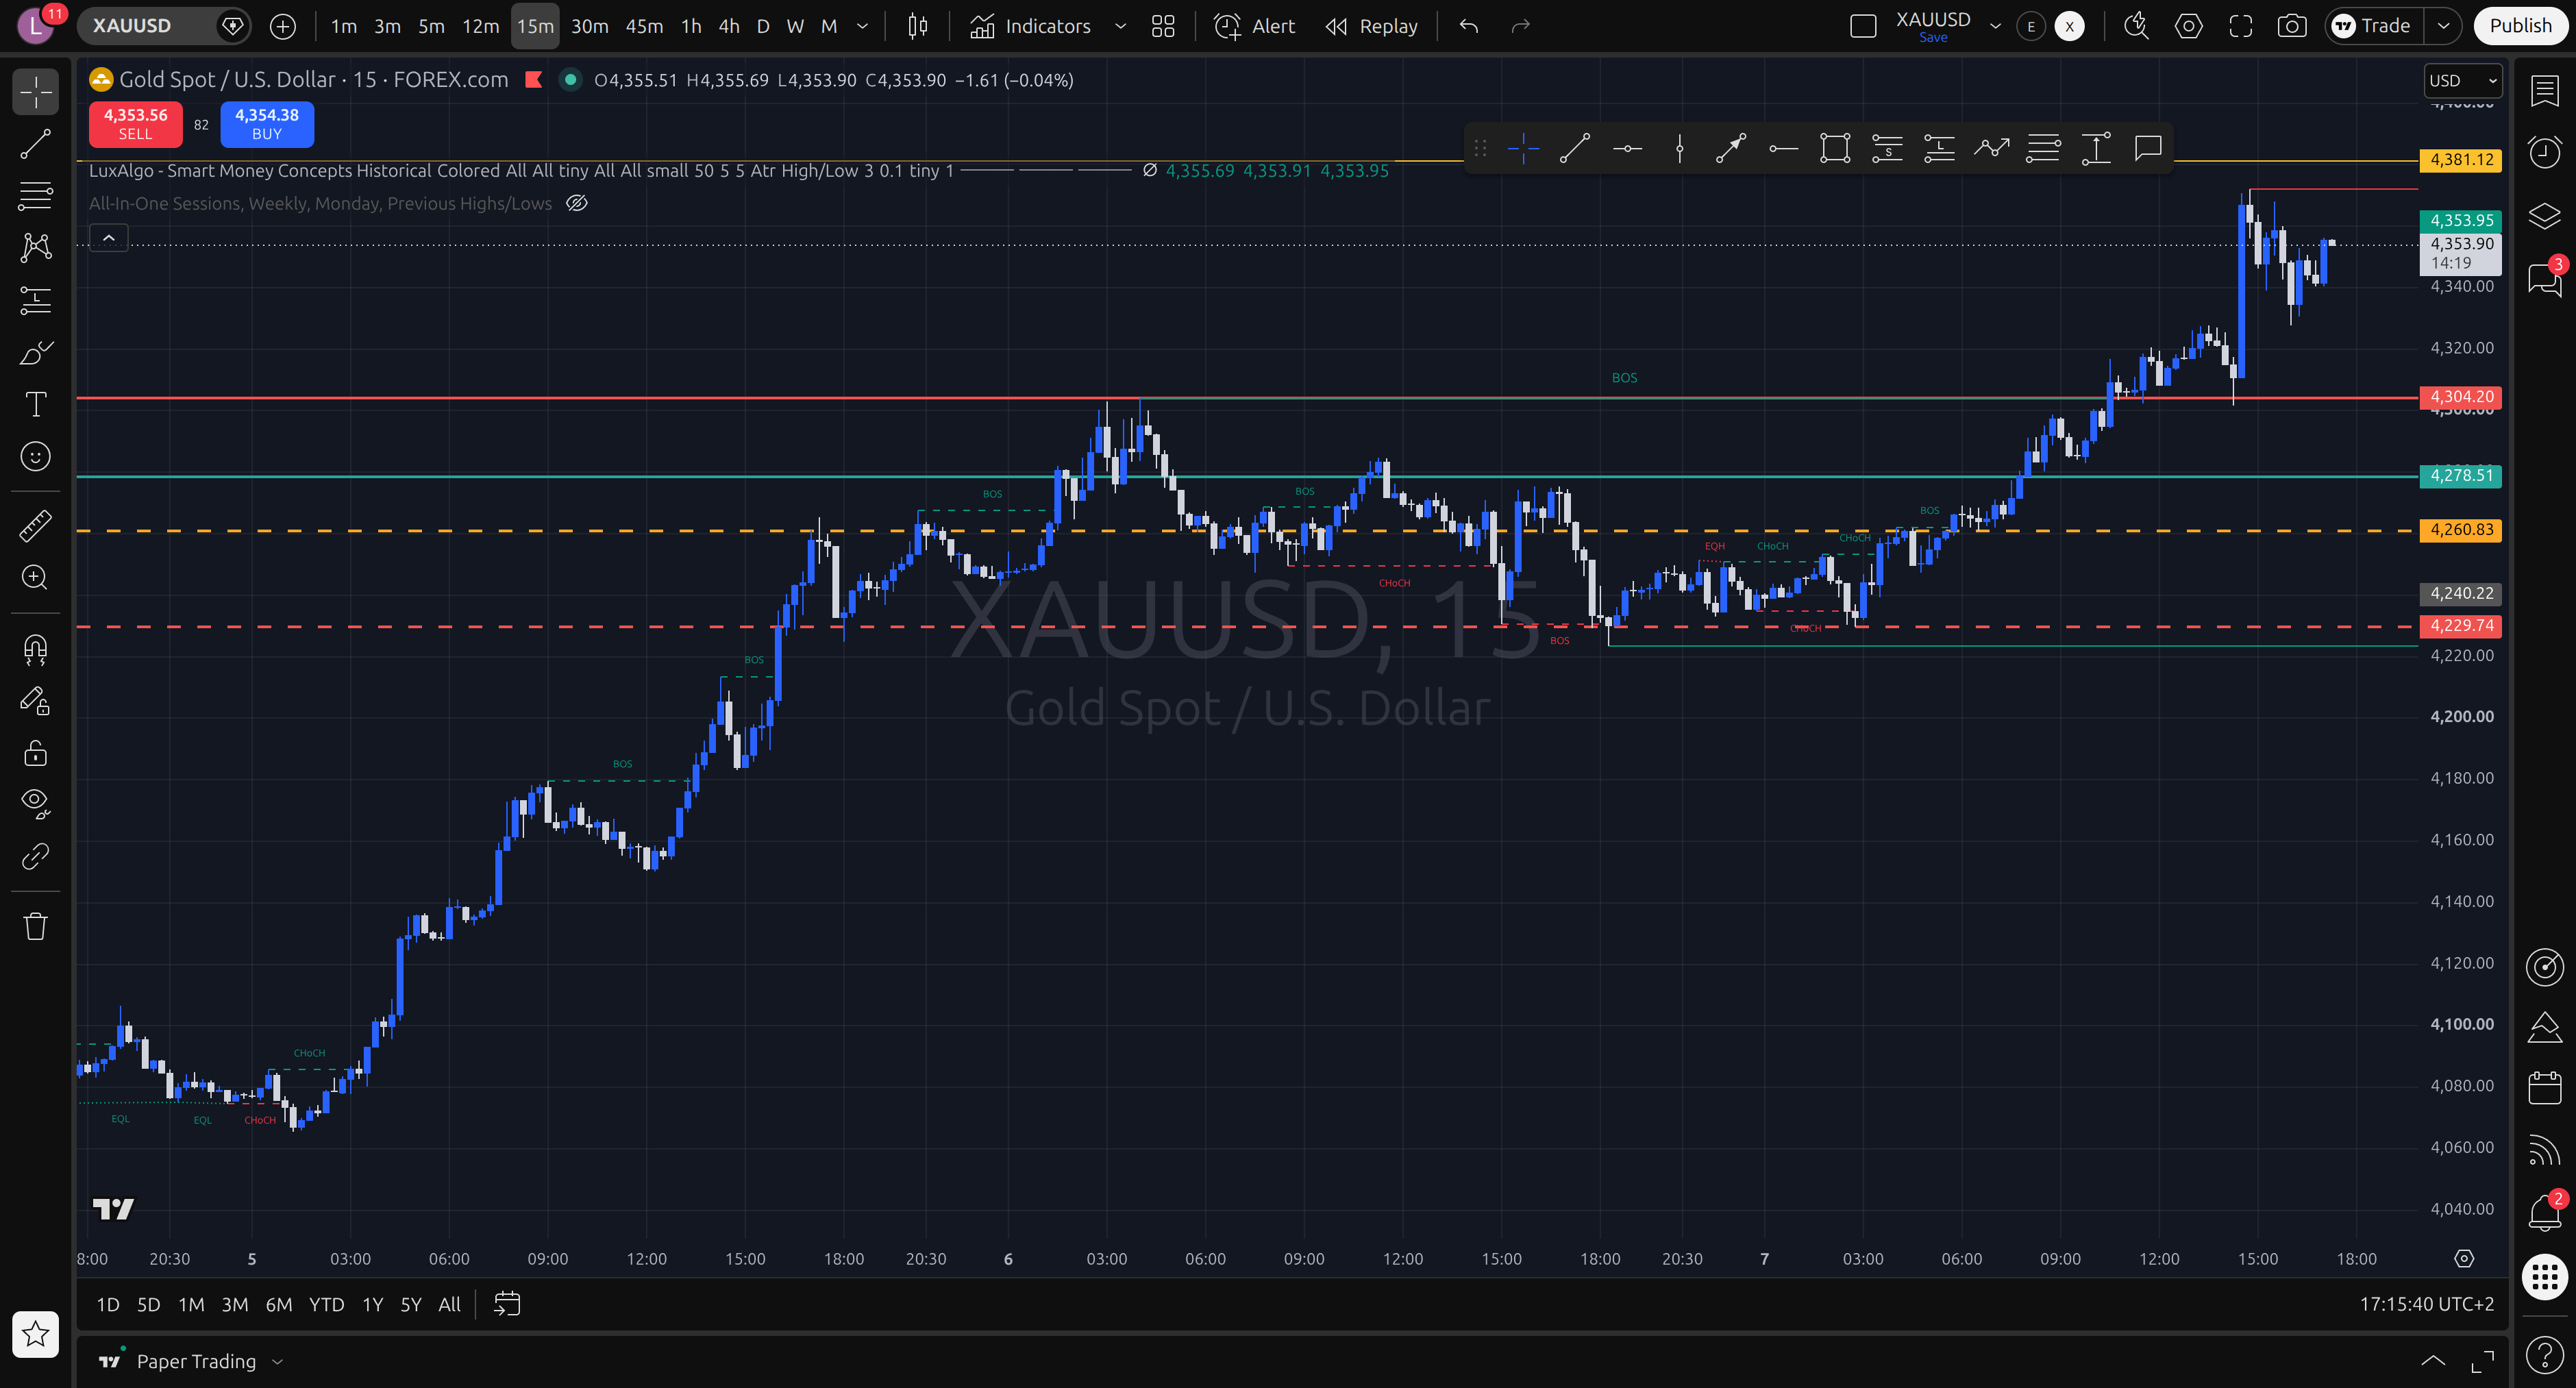Open the chart settings gear
Viewport: 2576px width, 1388px height.
click(2188, 26)
